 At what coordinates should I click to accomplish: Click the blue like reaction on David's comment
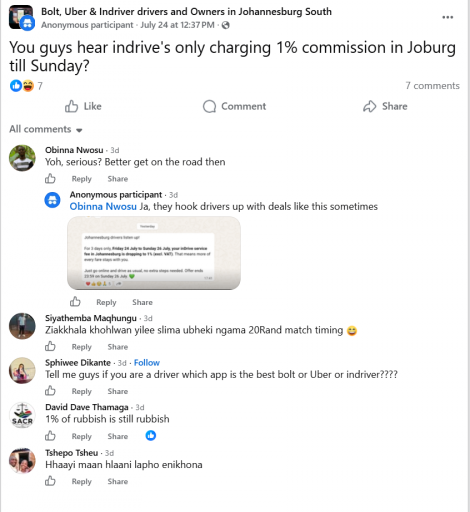pos(151,435)
